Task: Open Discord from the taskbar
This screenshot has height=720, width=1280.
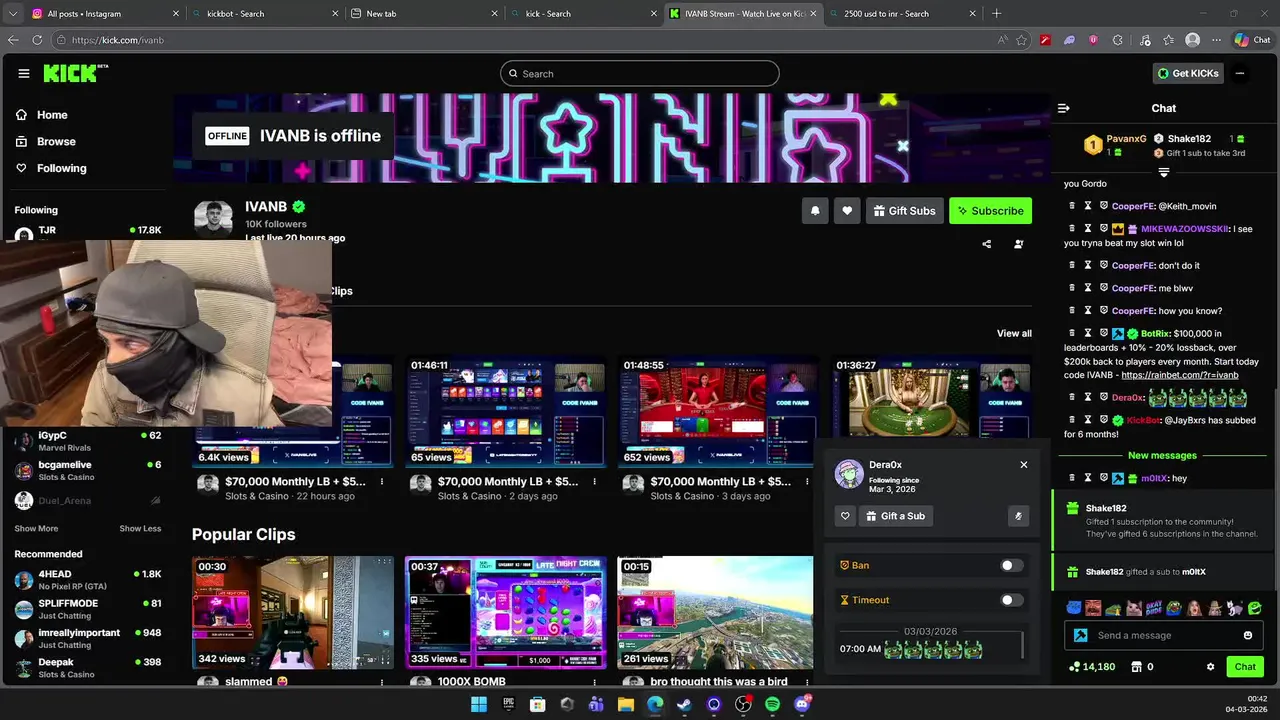Action: click(x=802, y=704)
